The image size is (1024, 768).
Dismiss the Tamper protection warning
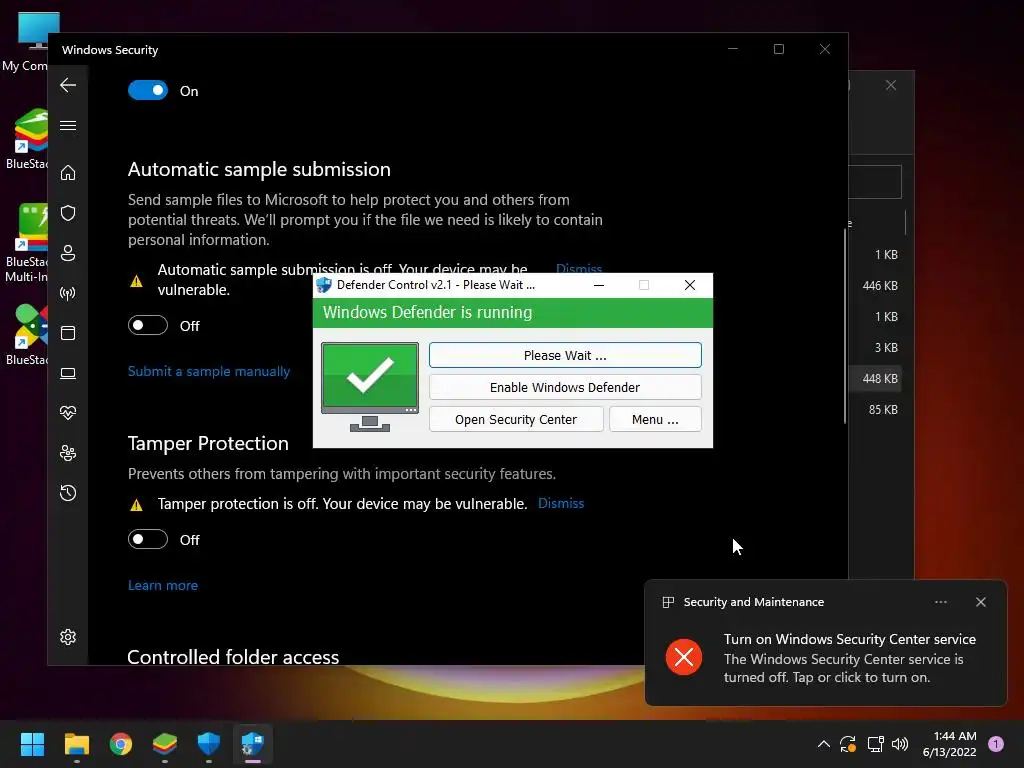561,504
